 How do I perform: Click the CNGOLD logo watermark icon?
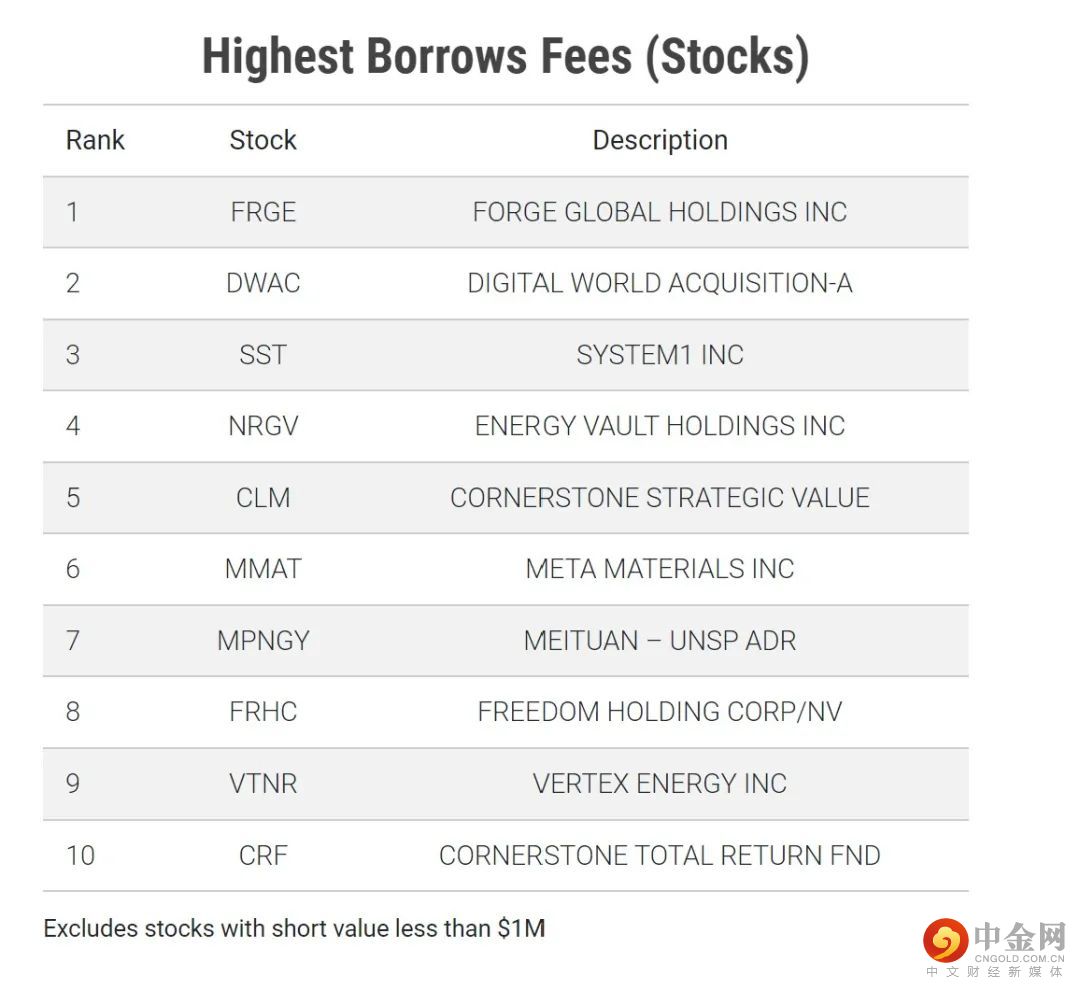pos(945,940)
